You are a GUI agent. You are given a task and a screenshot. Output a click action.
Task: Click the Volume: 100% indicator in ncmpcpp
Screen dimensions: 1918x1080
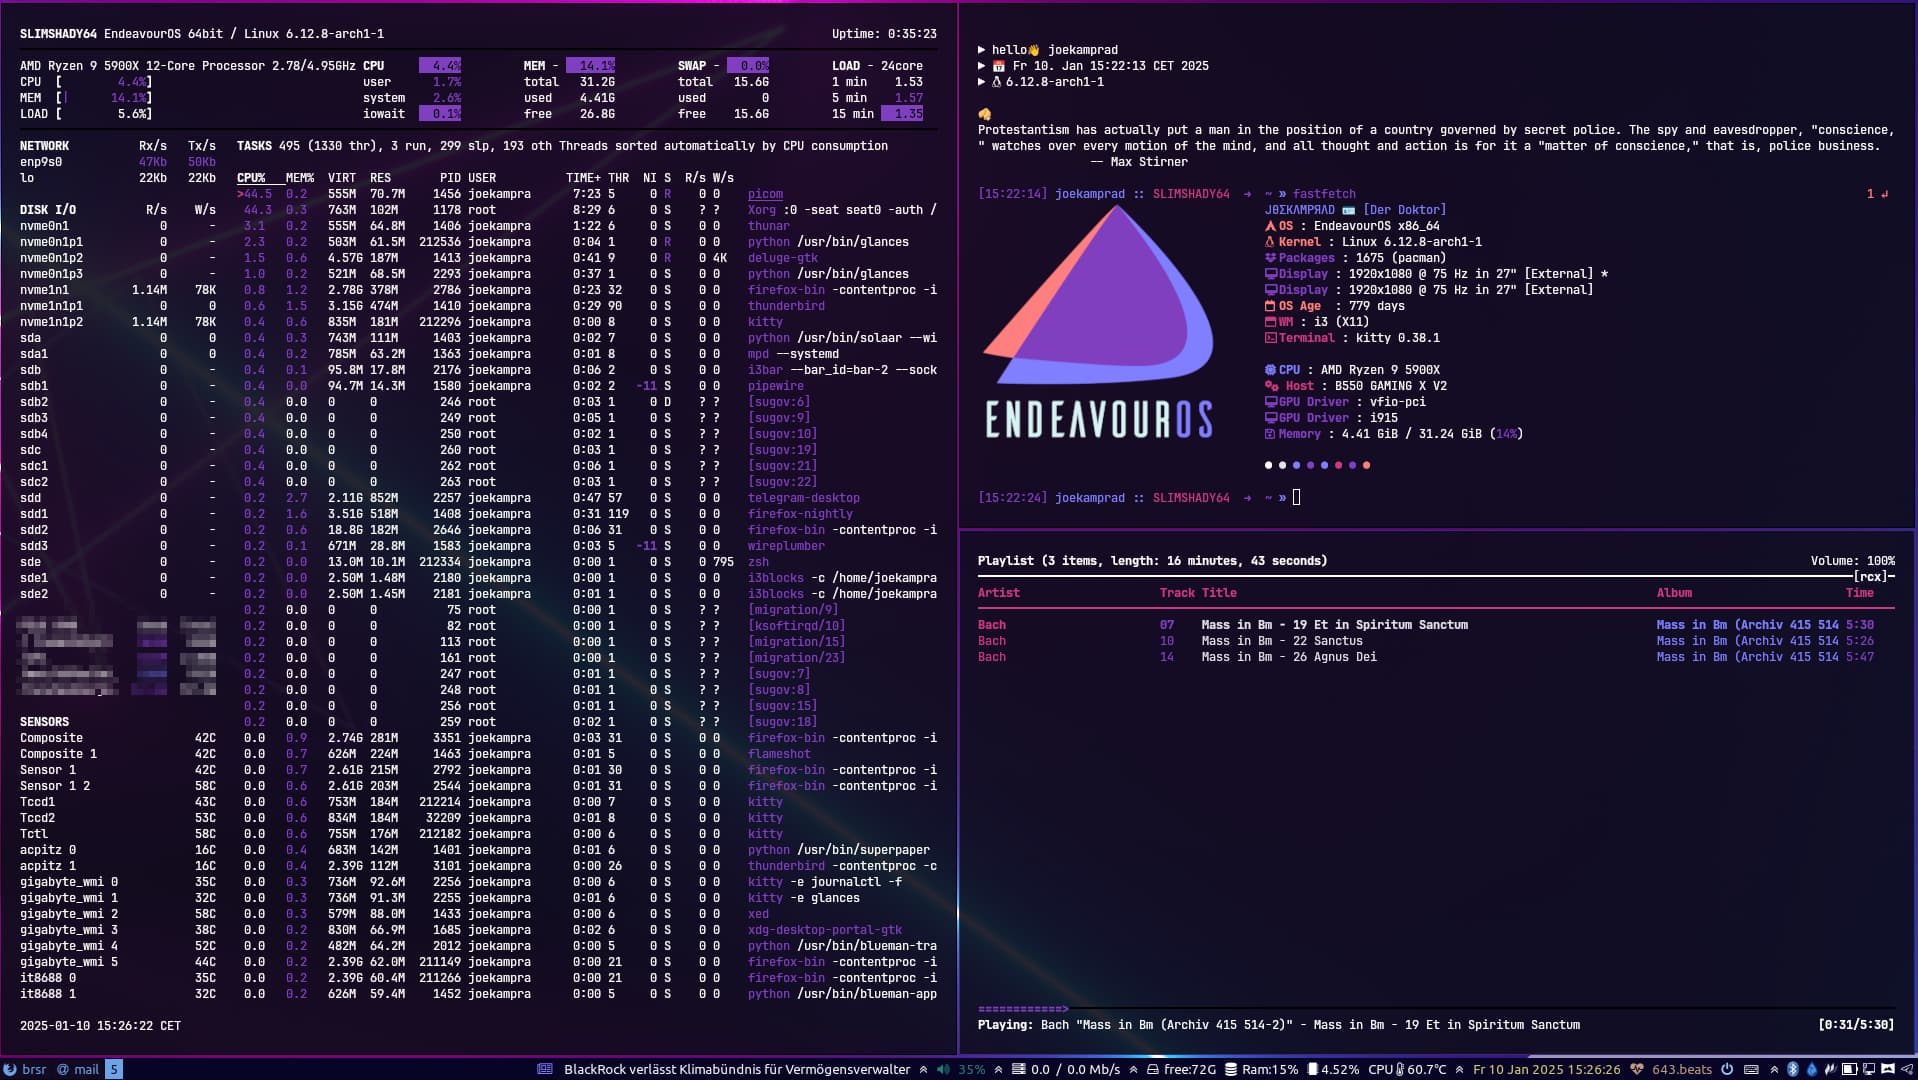(x=1852, y=561)
